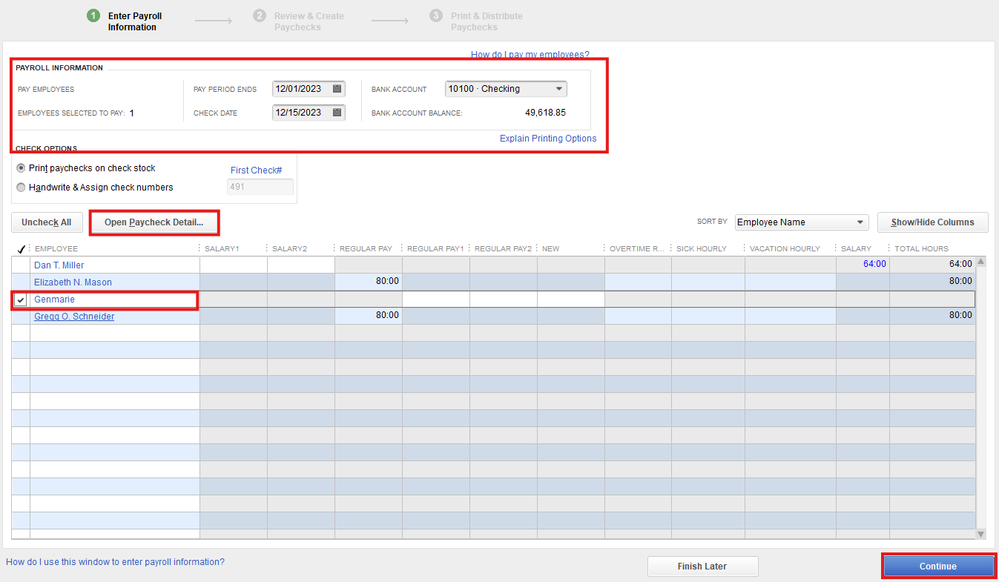Screen dimensions: 999x582
Task: Click the check mark column header icon
Action: pos(20,249)
